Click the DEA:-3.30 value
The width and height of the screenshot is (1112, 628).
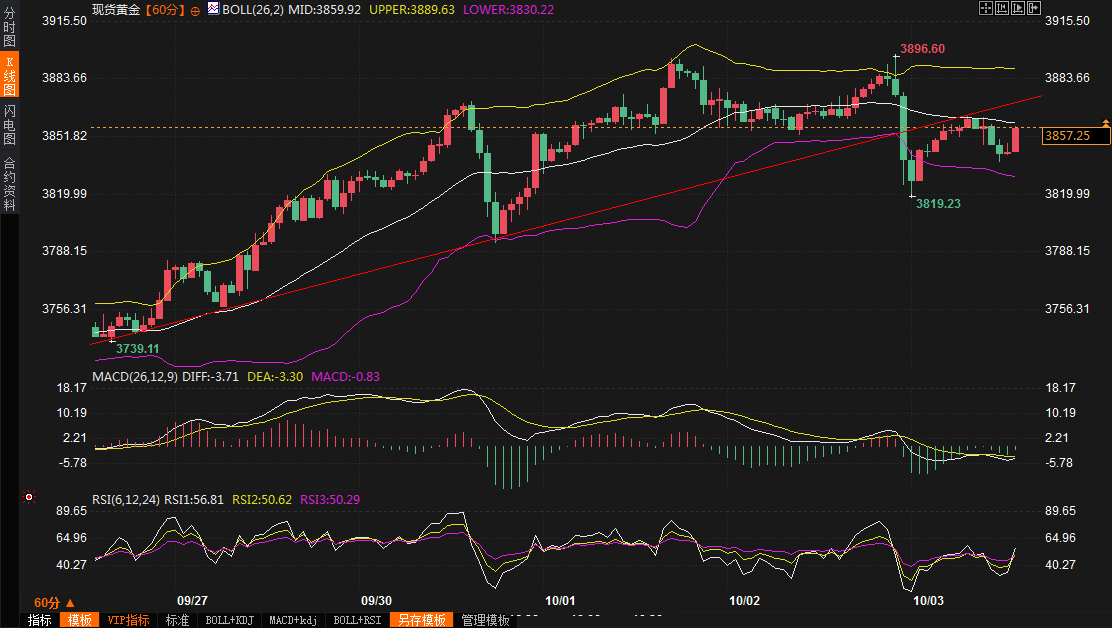274,376
